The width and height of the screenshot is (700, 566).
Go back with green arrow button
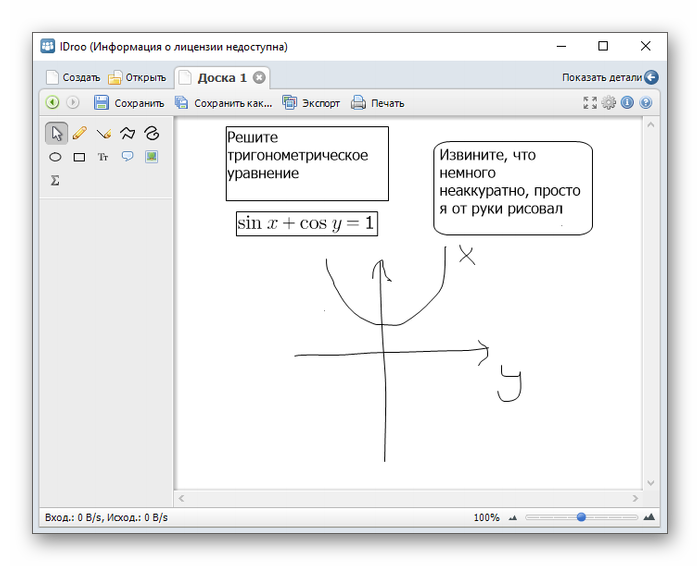click(x=52, y=103)
